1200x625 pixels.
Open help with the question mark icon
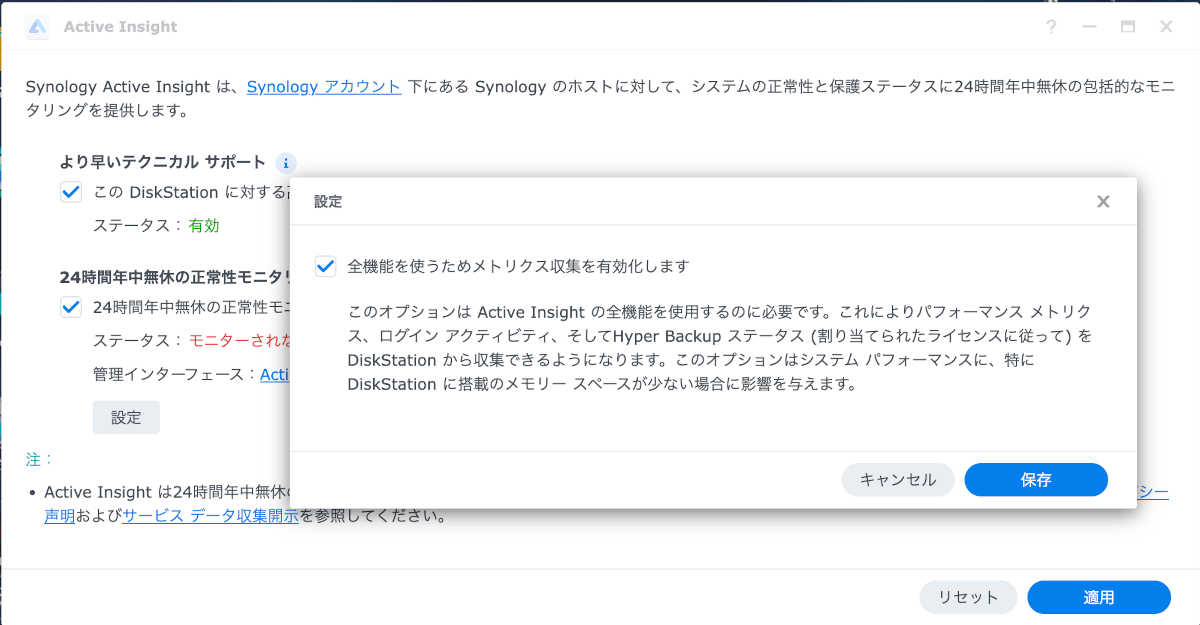1051,27
